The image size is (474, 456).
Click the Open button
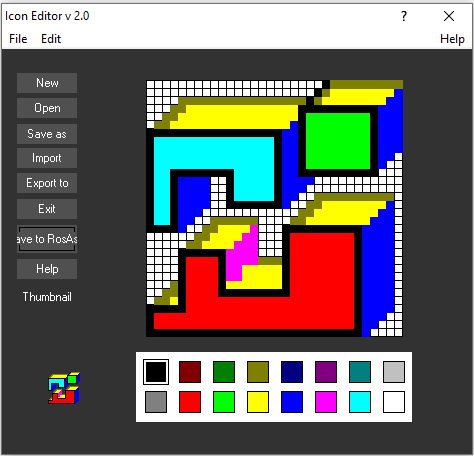[47, 108]
